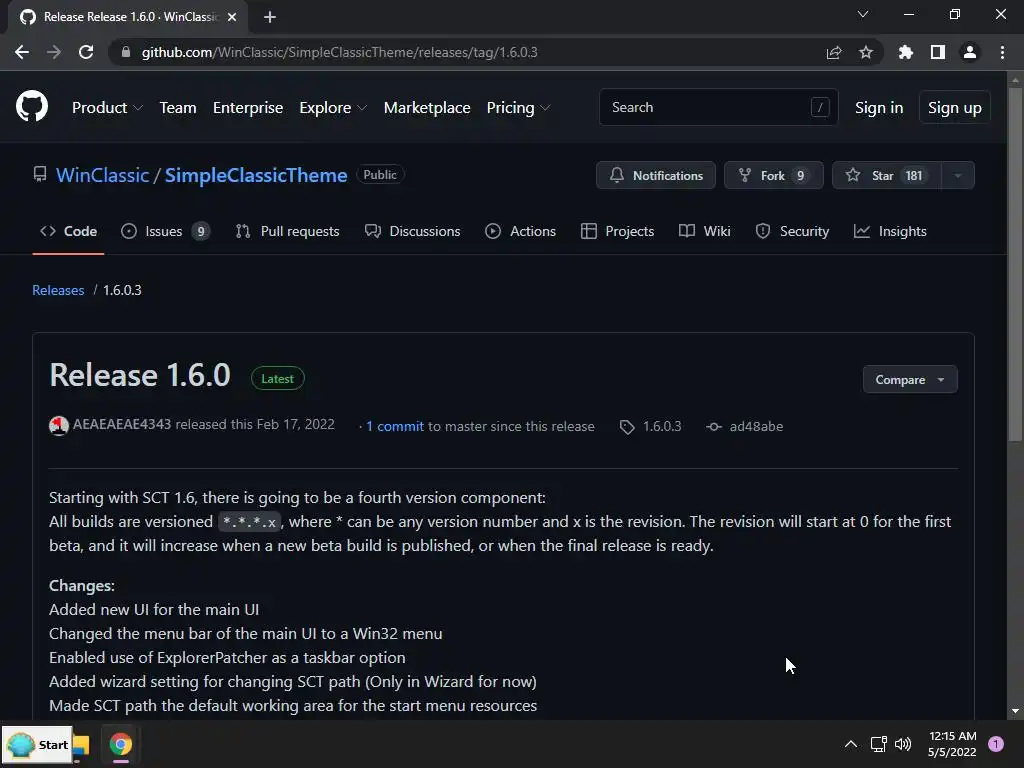The height and width of the screenshot is (768, 1024).
Task: Open the Marketplace page
Action: click(427, 108)
